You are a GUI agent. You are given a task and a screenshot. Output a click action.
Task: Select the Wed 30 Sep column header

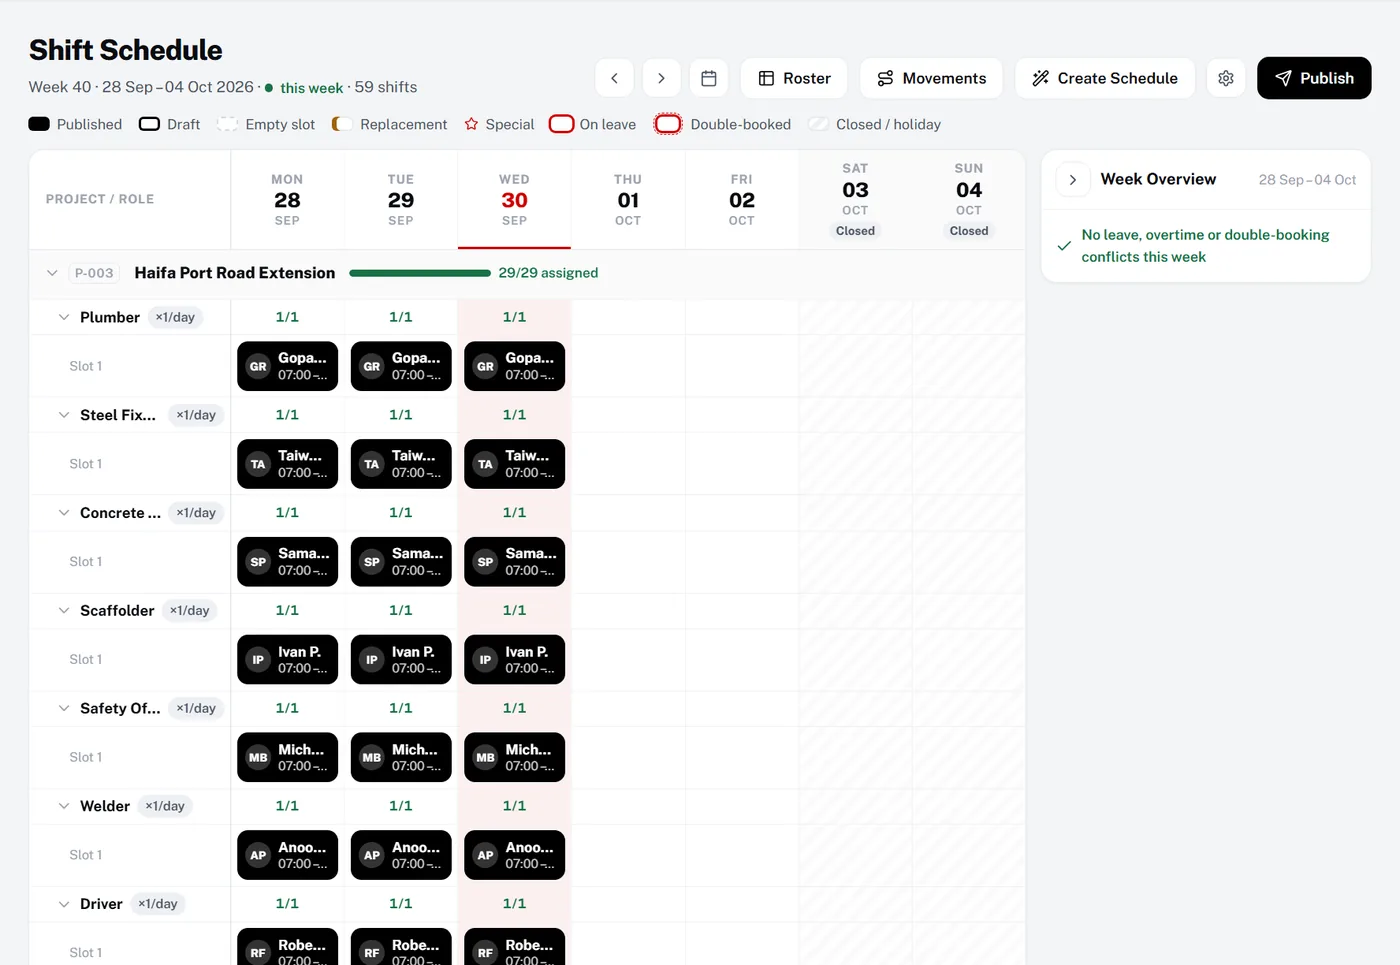point(514,200)
